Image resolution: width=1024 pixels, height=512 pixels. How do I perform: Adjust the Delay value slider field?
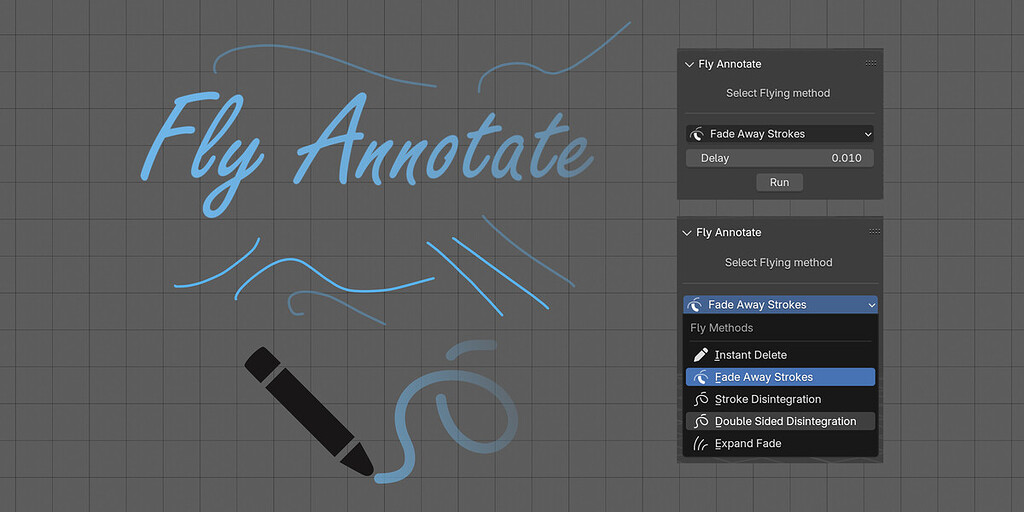(780, 158)
